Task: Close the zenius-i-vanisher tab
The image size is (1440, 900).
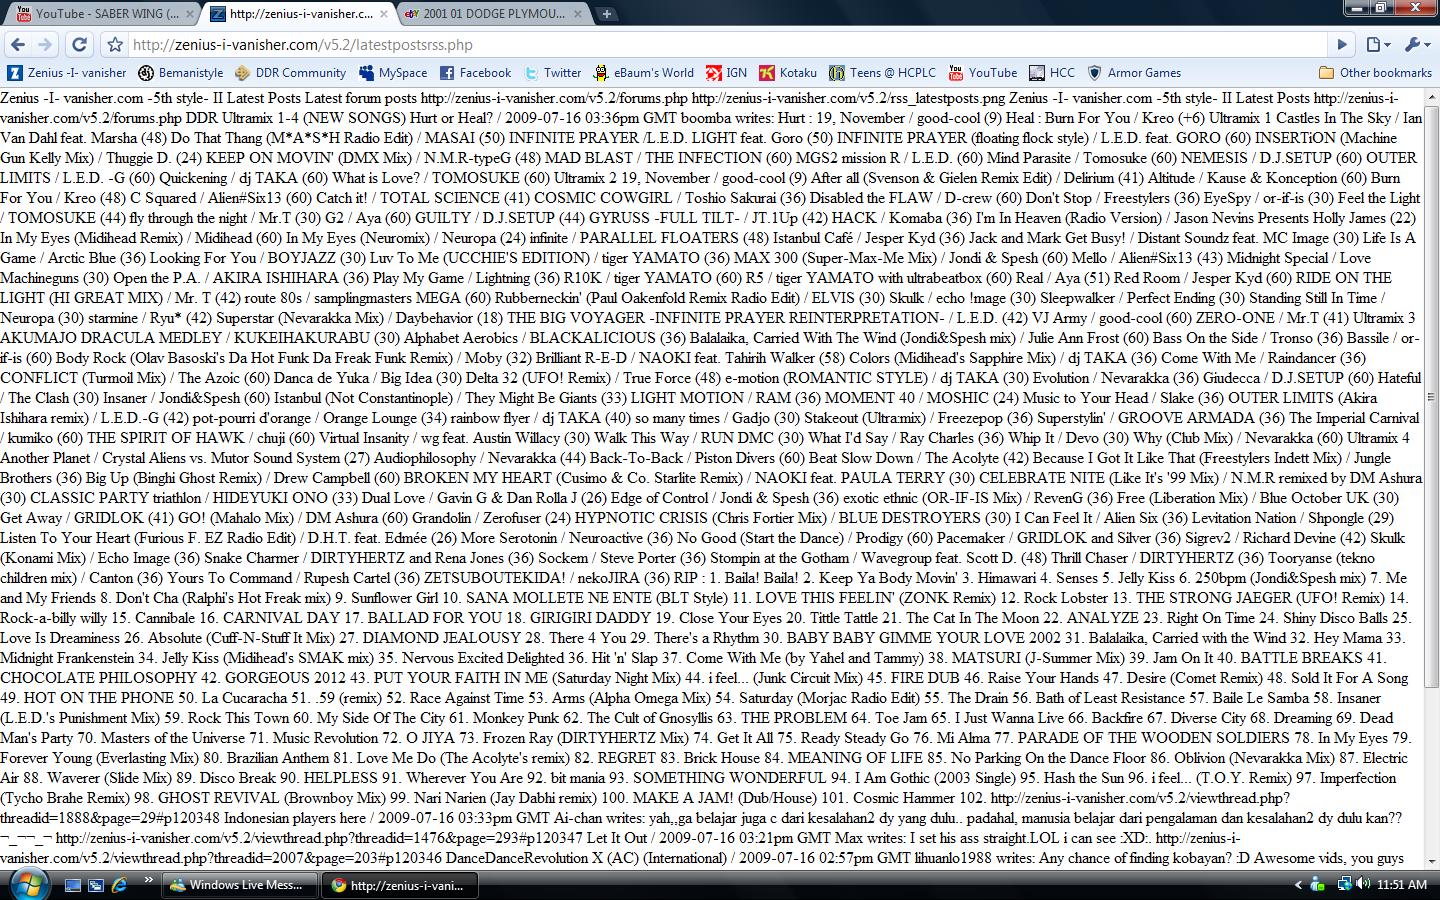Action: tap(384, 14)
